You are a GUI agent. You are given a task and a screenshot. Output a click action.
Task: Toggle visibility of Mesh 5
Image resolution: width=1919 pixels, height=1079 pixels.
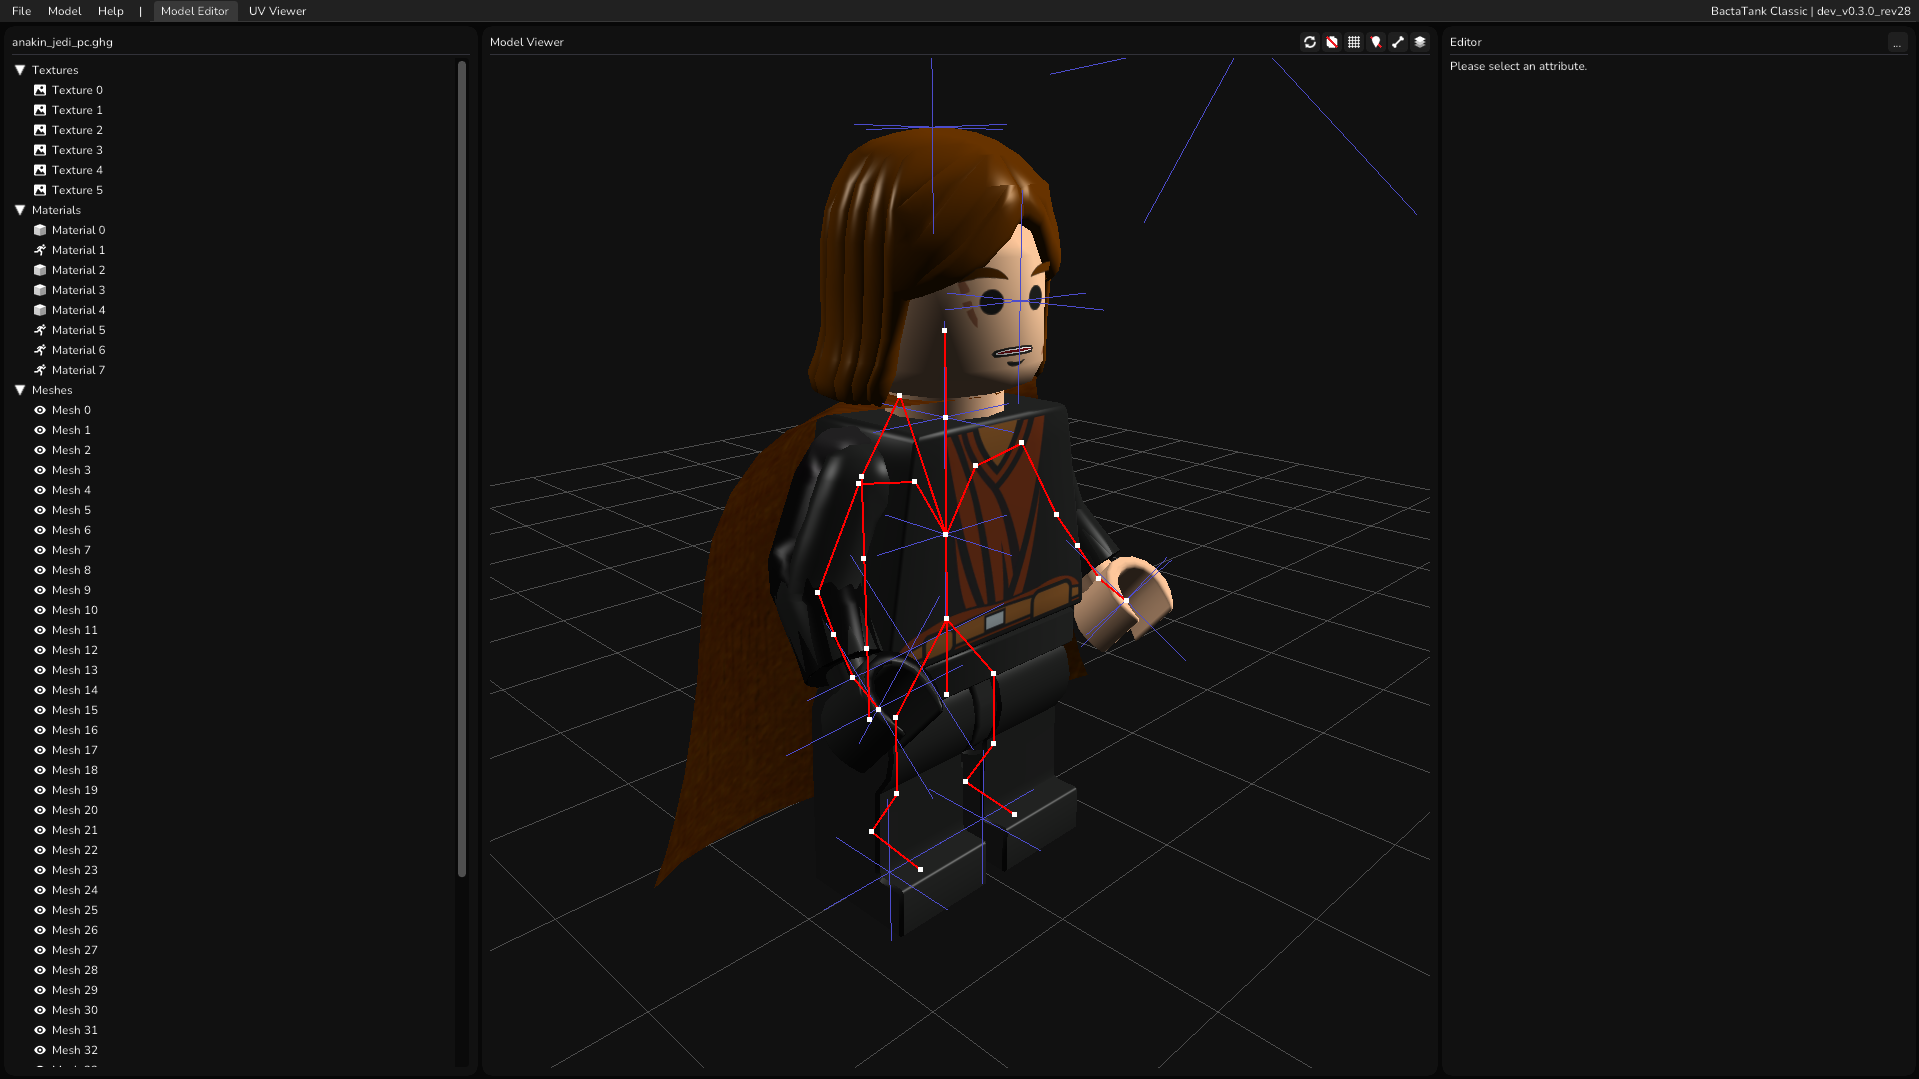(x=40, y=510)
